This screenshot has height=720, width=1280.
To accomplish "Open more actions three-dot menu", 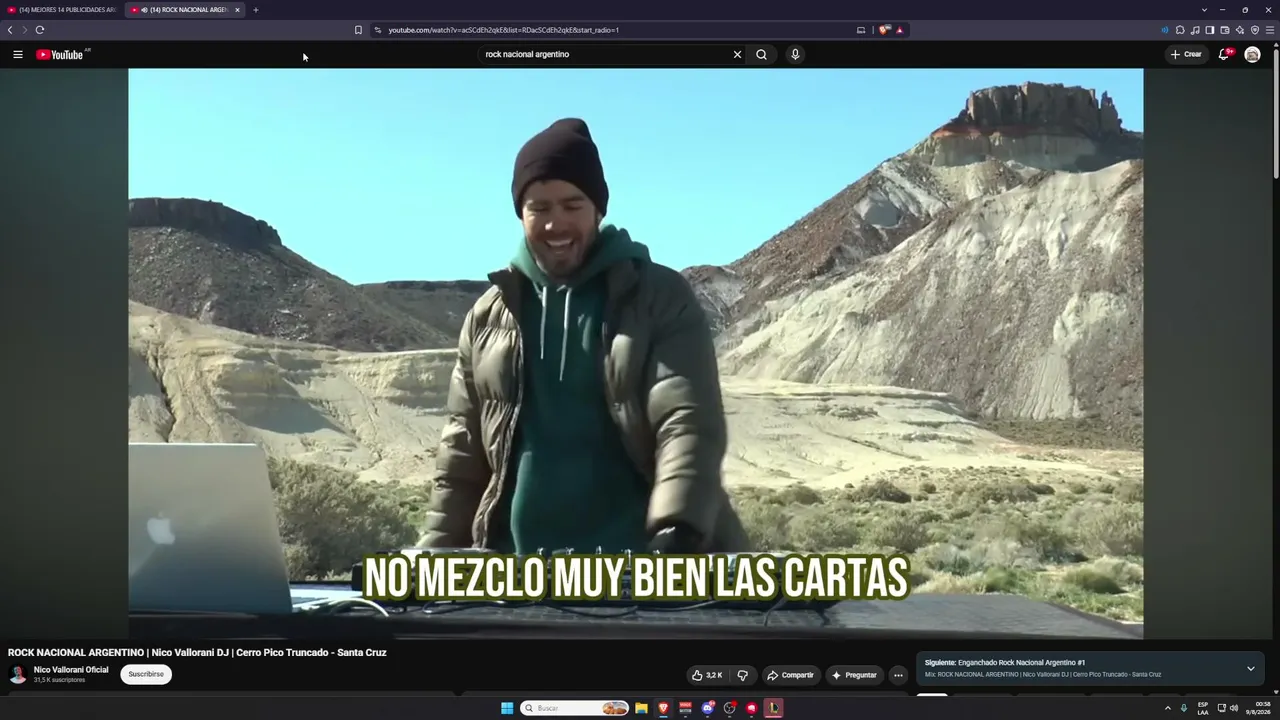I will [x=898, y=675].
